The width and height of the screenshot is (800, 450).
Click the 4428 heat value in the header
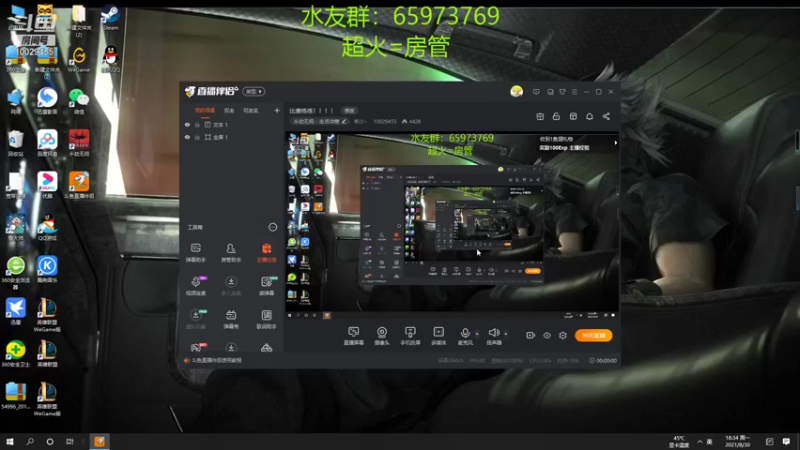tap(411, 121)
